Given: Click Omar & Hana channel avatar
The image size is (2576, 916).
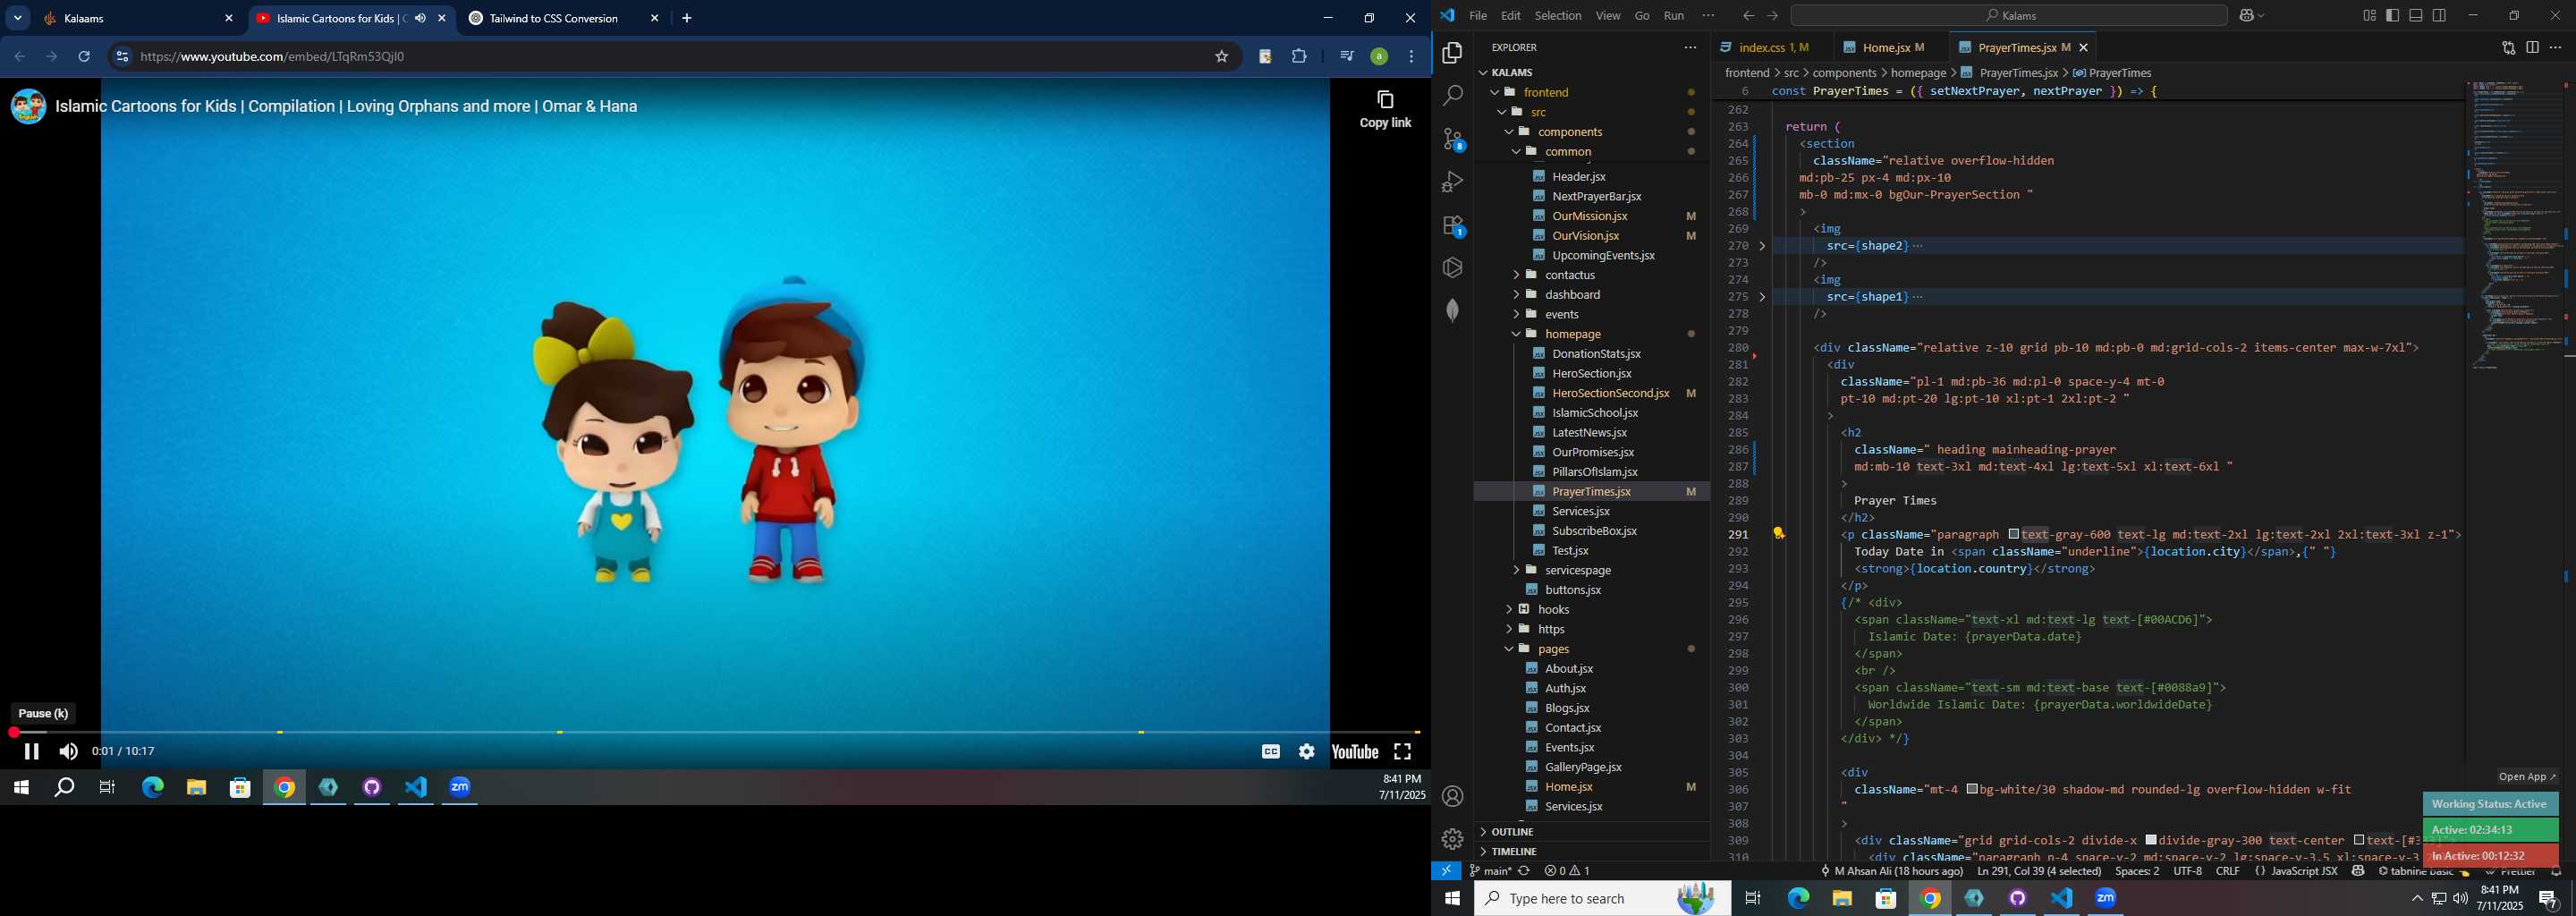Looking at the screenshot, I should [28, 106].
